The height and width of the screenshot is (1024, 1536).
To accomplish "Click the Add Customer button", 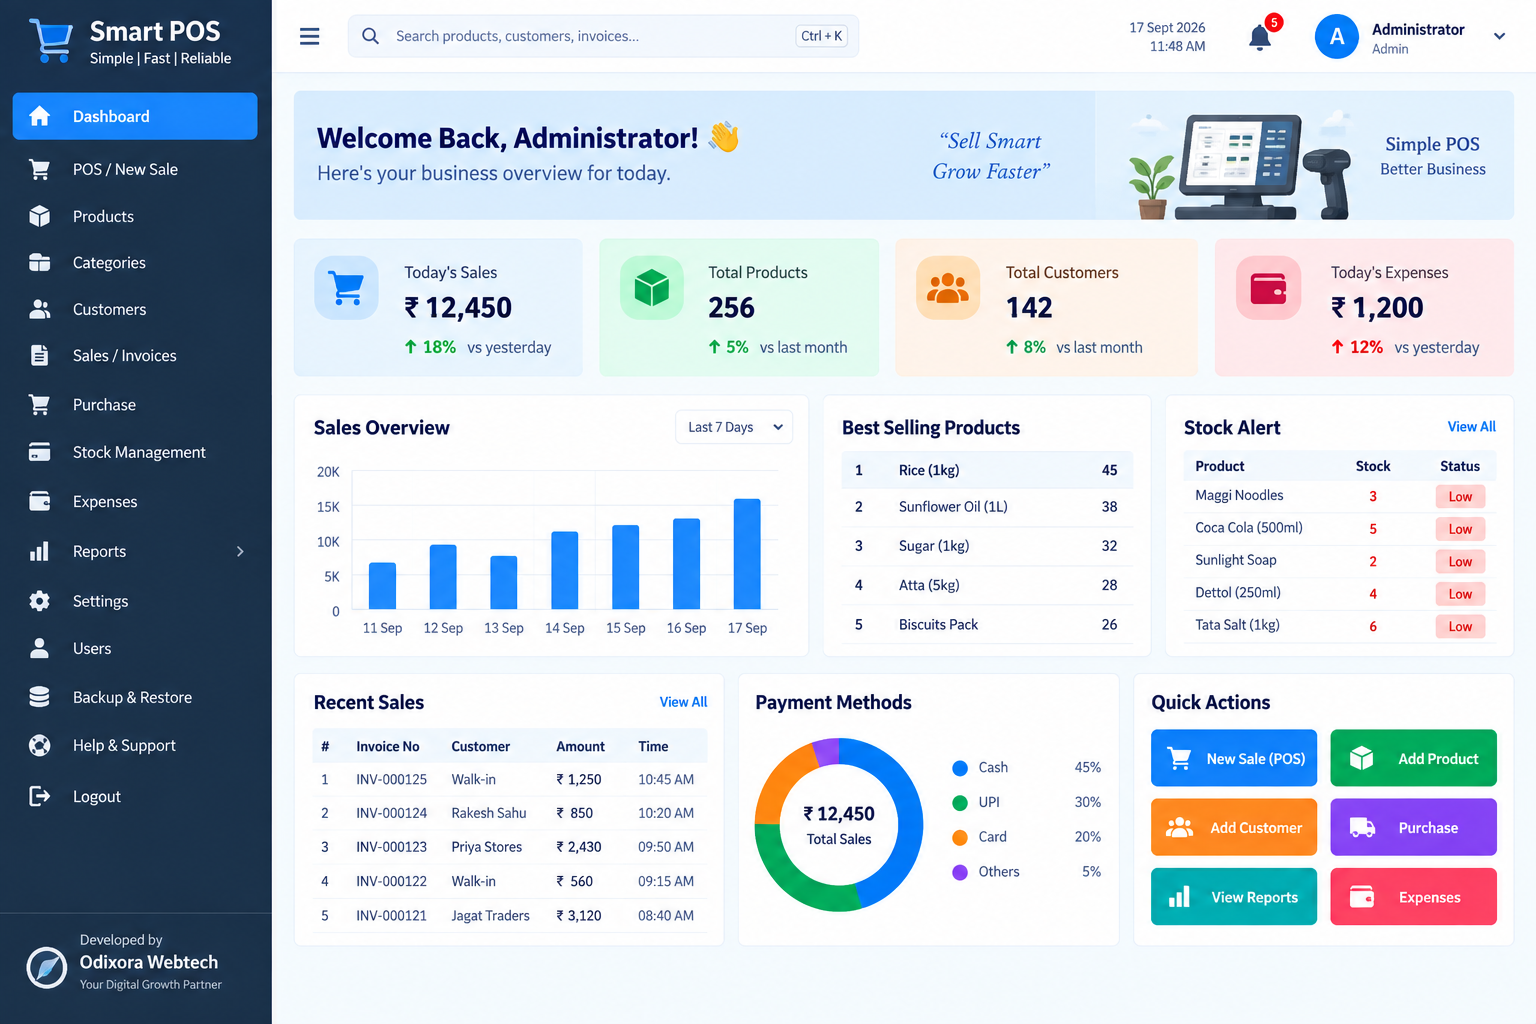I will tap(1234, 827).
